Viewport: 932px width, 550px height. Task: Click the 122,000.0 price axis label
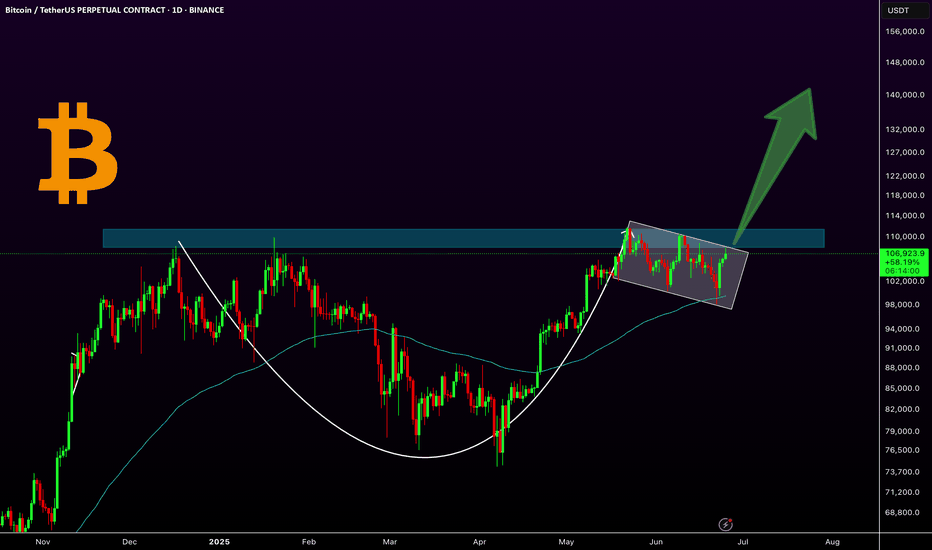(x=905, y=176)
